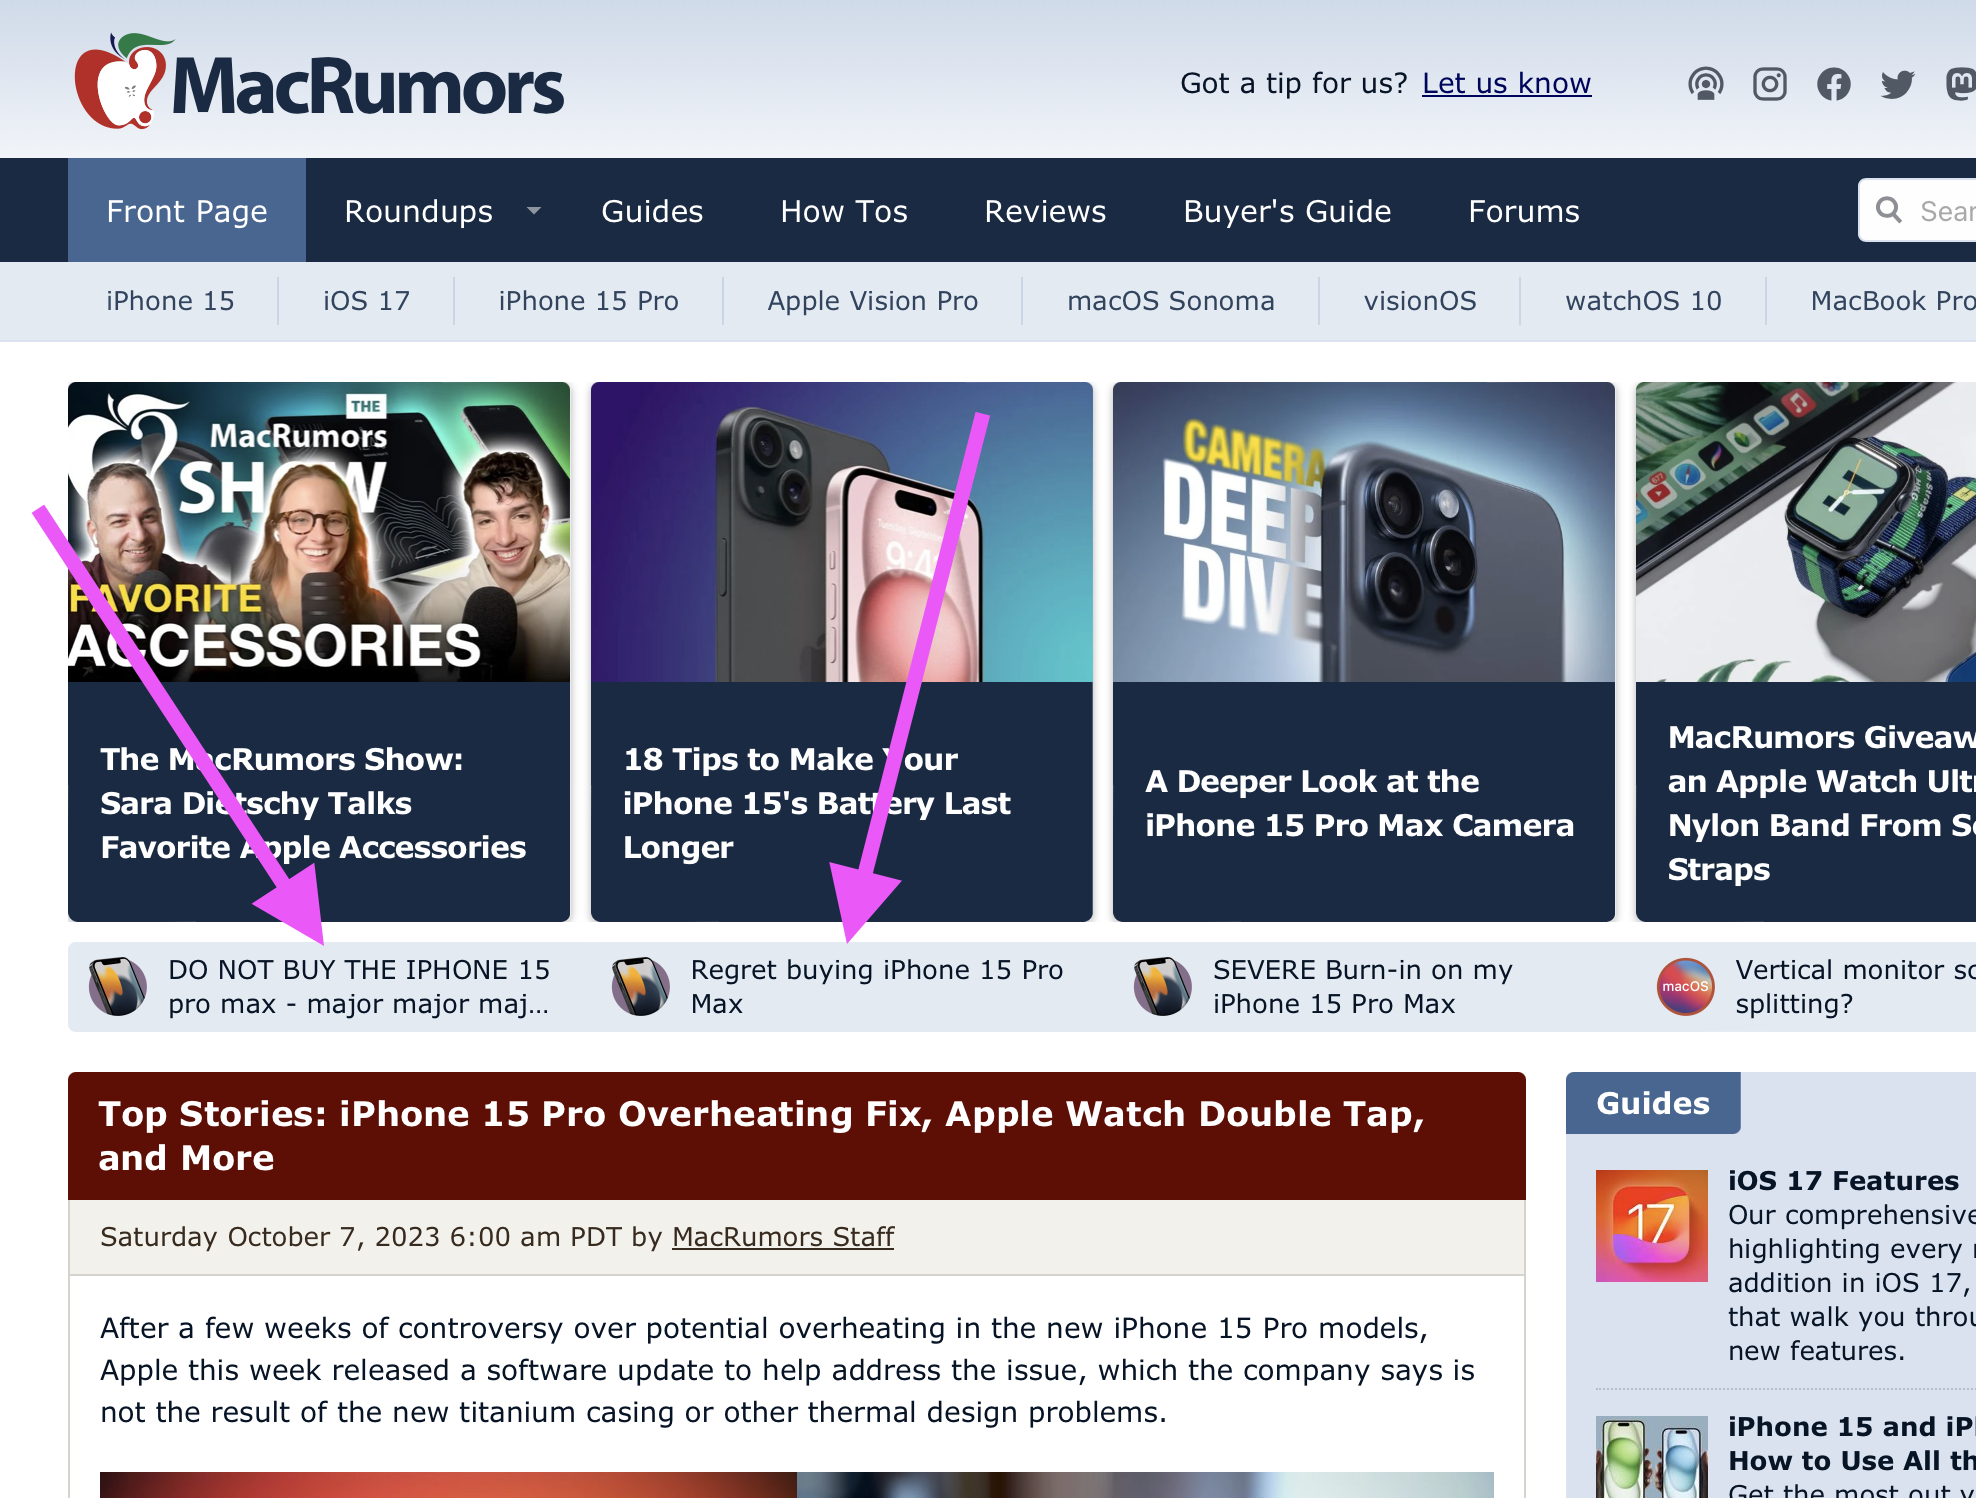Open the MacBook Pro topic link
Viewport: 1976px width, 1498px height.
click(1893, 301)
